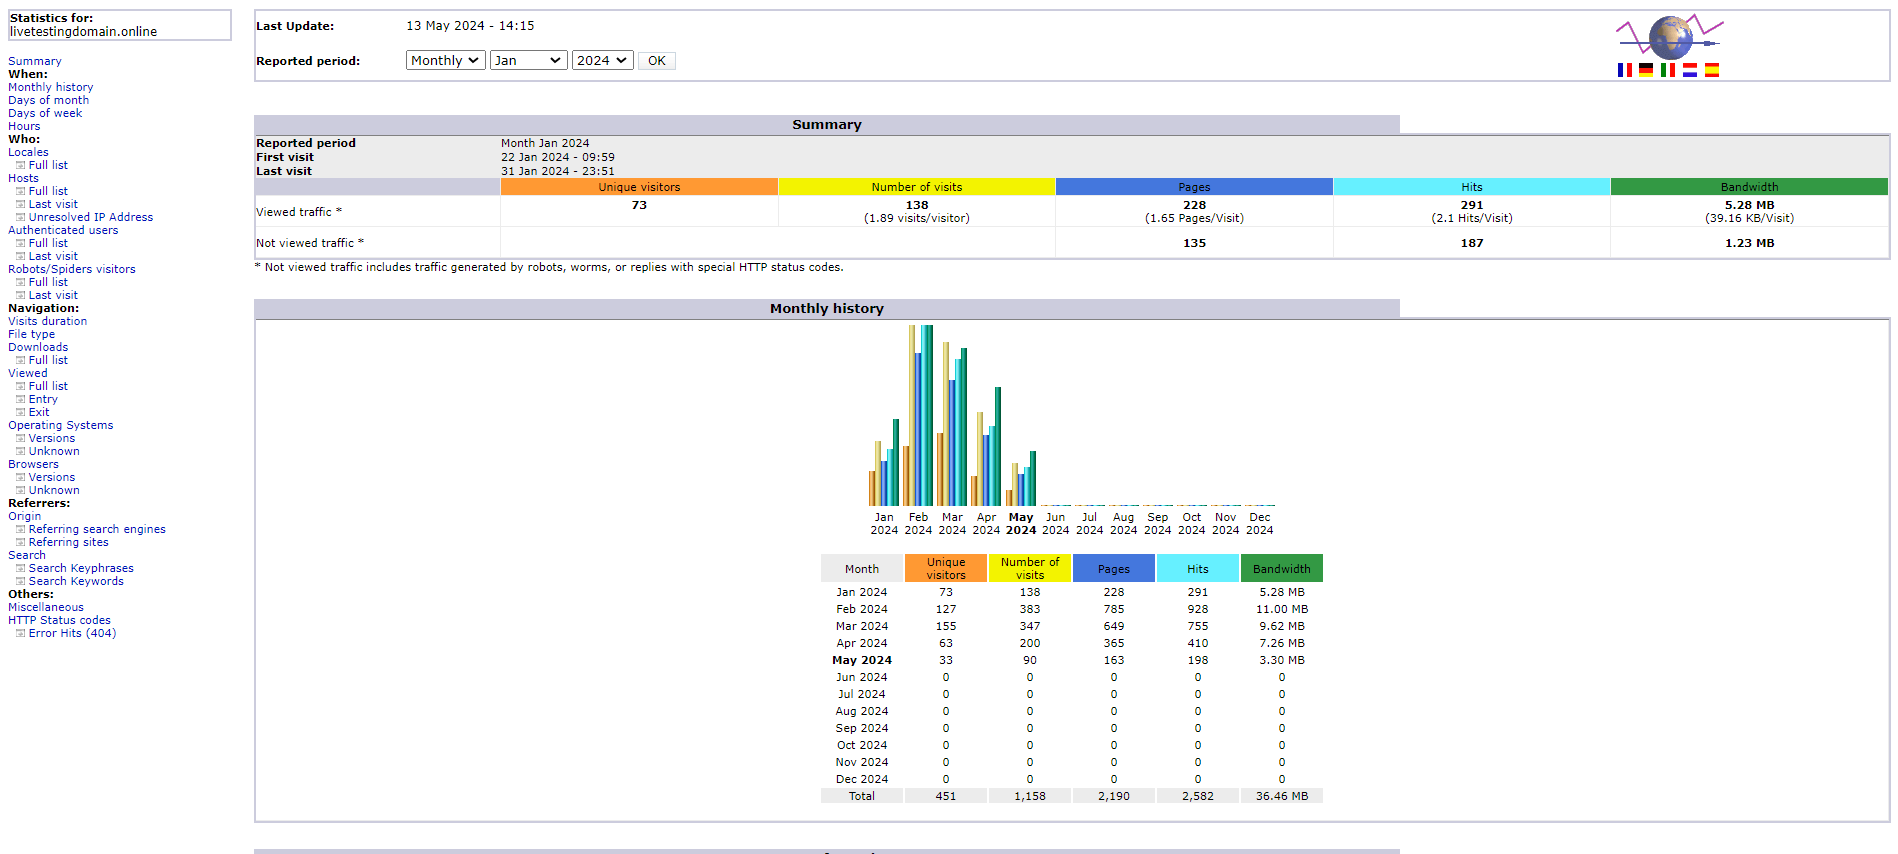Open the Monthly history sidebar link

click(51, 87)
